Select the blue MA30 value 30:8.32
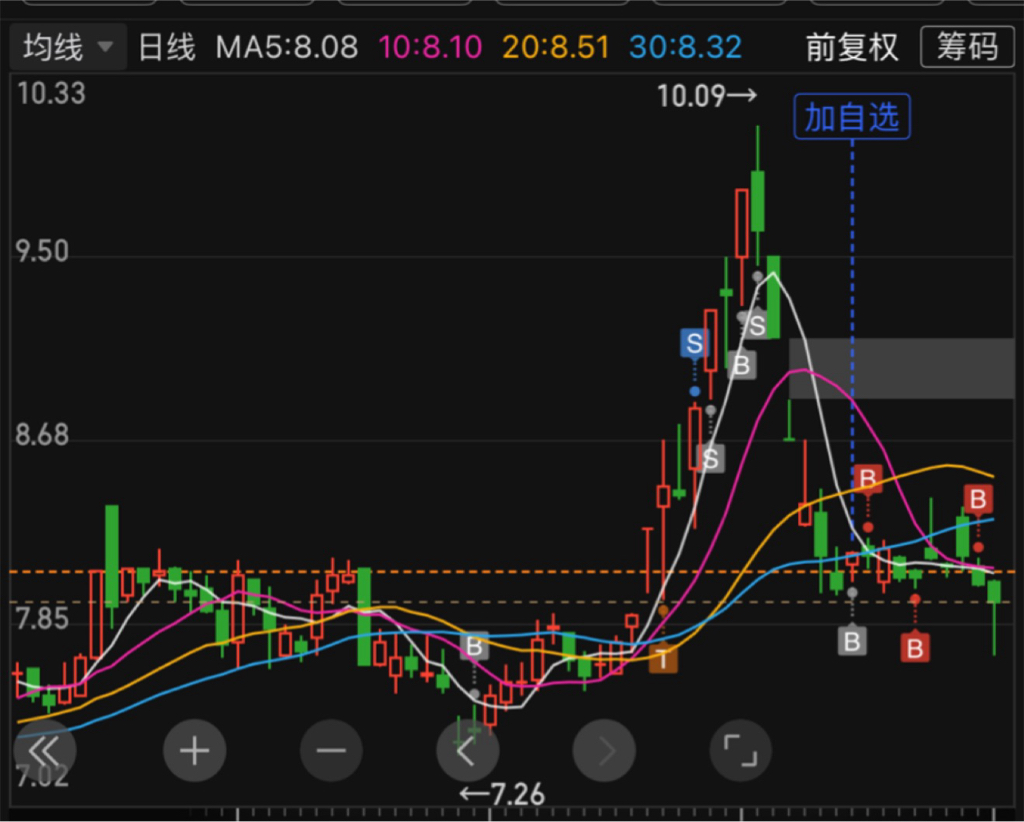 [x=685, y=48]
